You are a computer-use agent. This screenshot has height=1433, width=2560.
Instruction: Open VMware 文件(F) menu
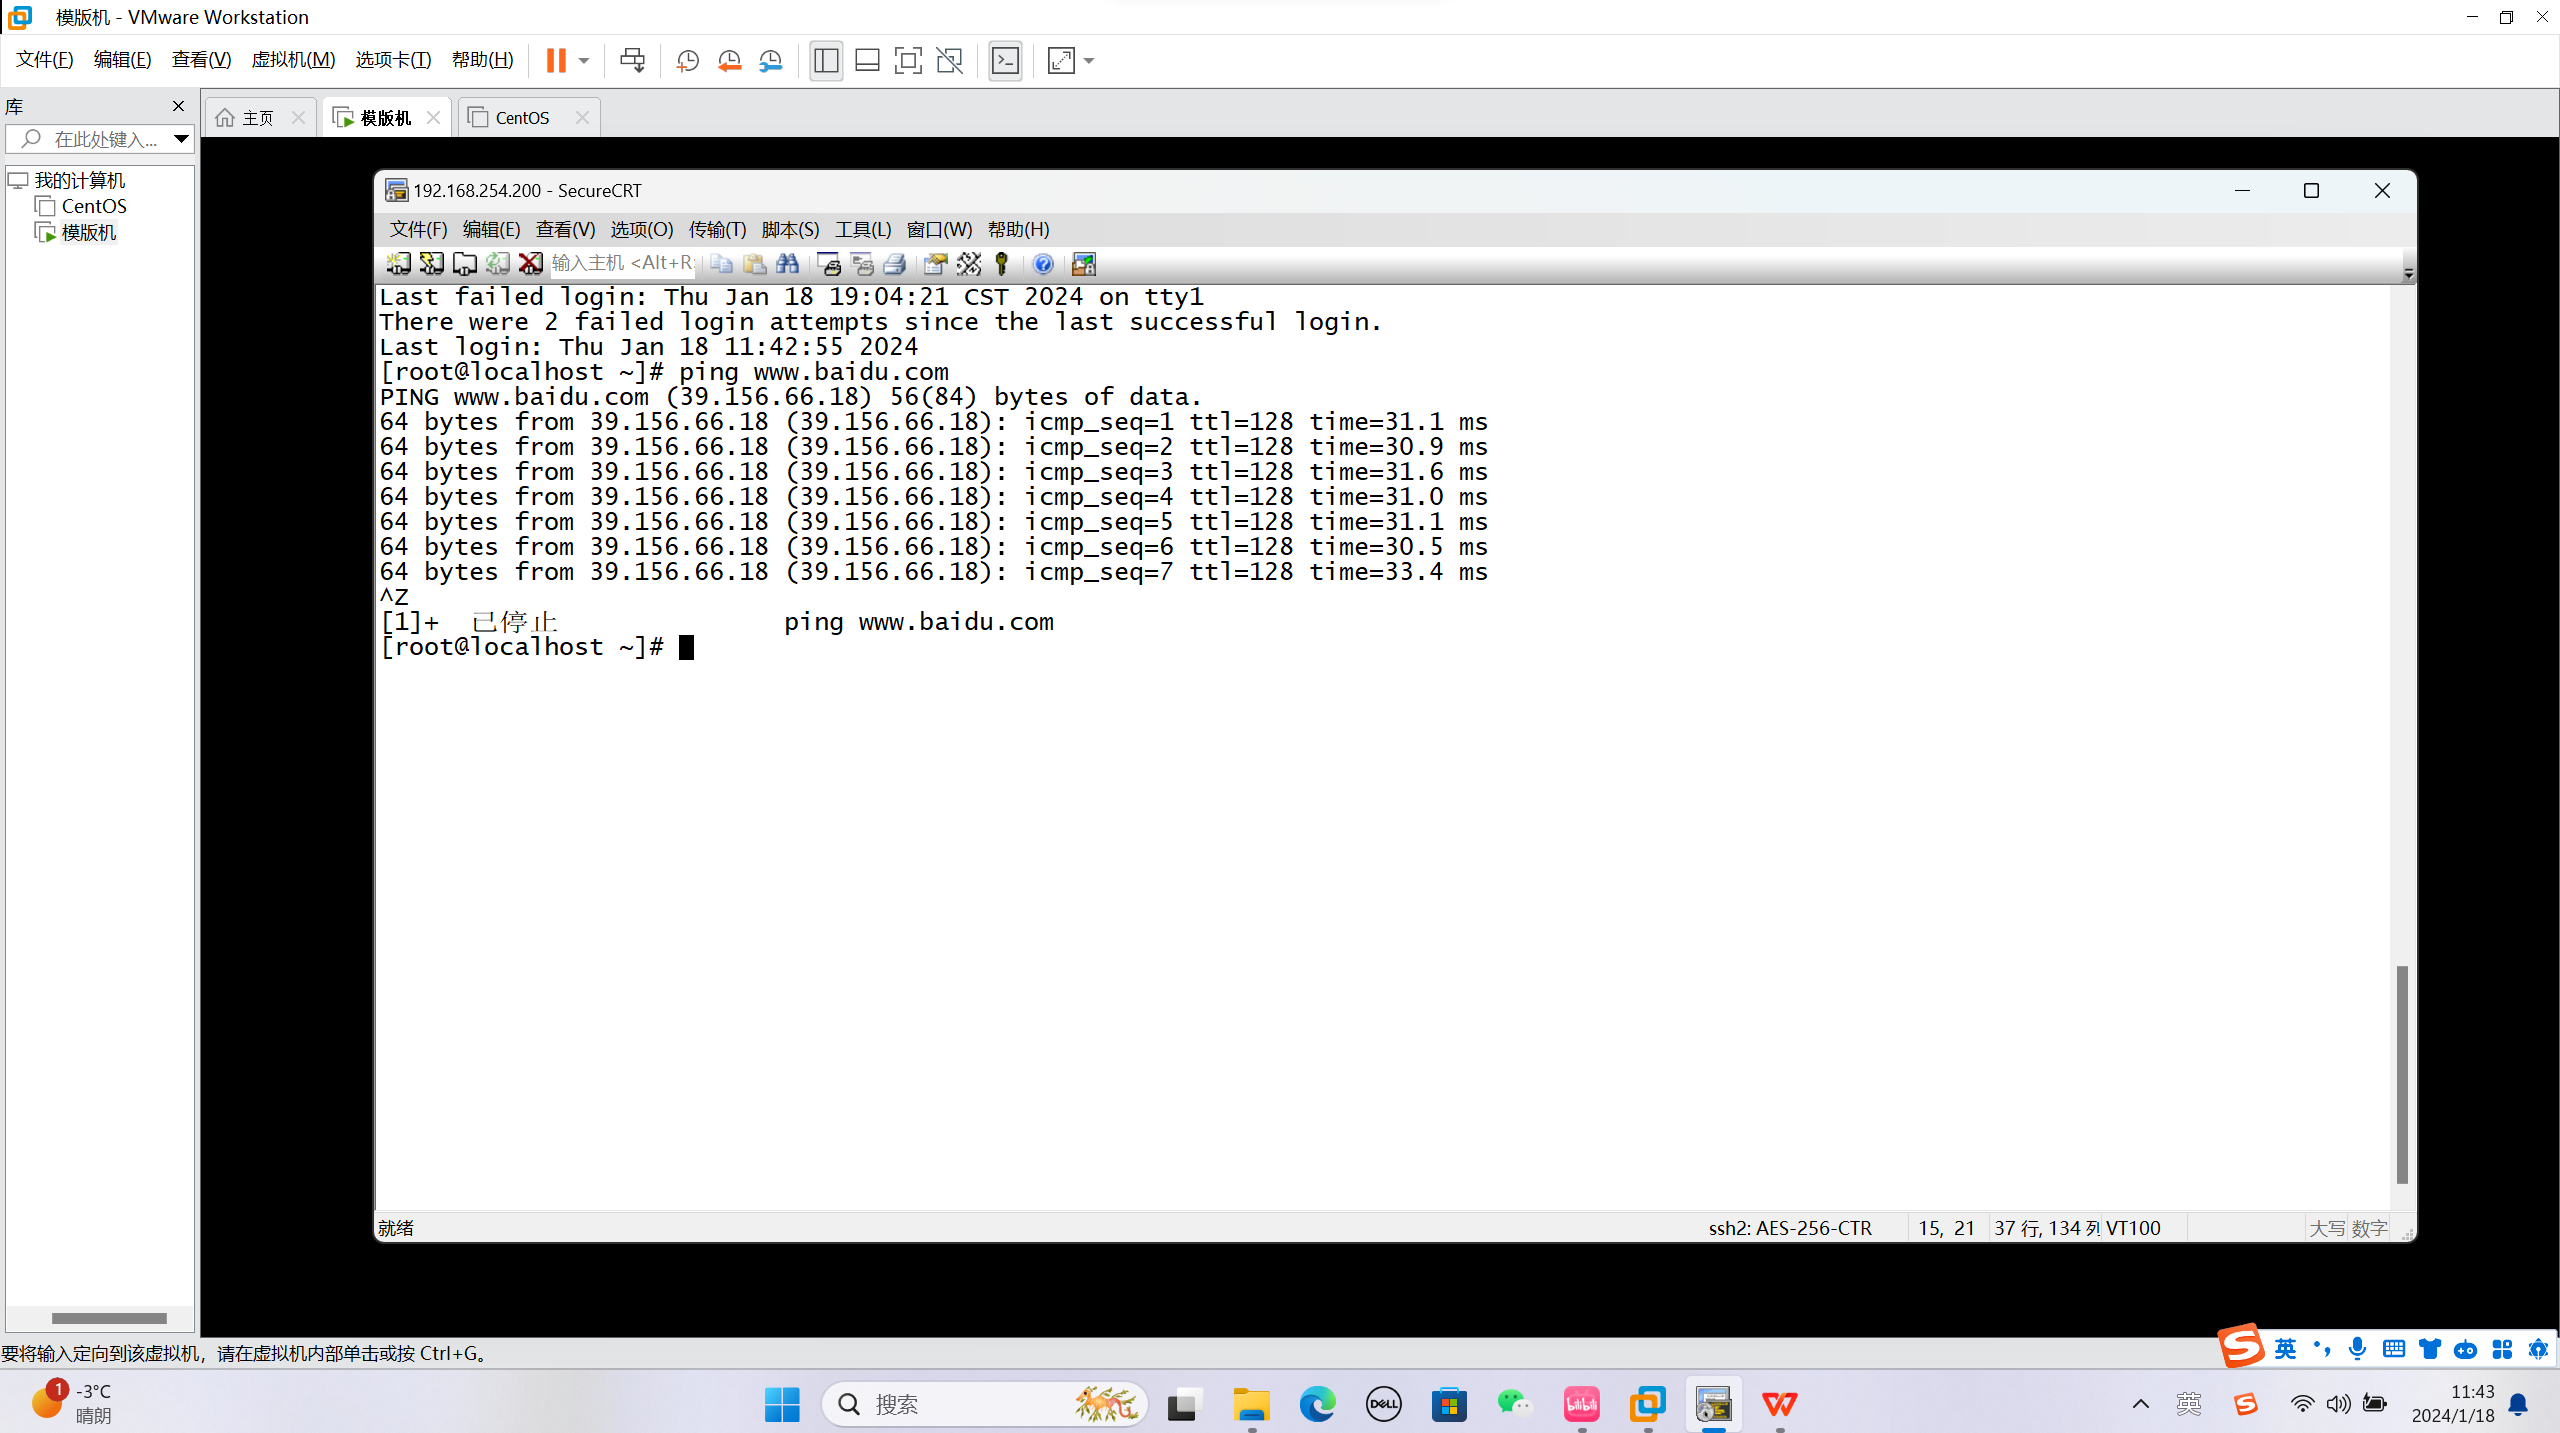45,60
